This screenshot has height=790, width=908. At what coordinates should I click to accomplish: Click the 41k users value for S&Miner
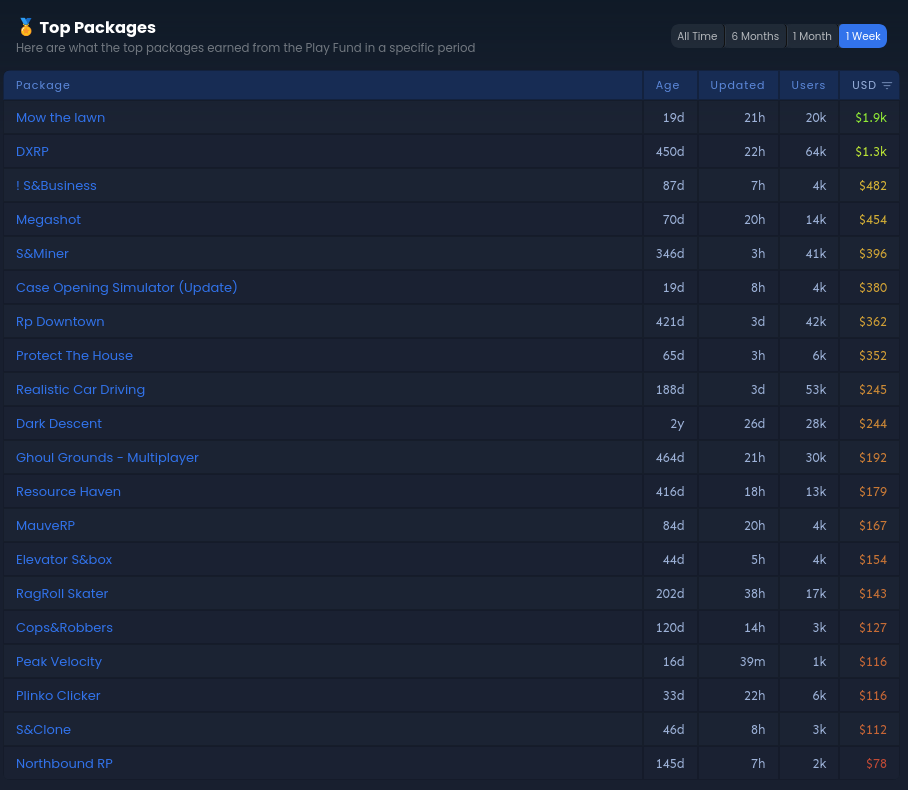(815, 254)
